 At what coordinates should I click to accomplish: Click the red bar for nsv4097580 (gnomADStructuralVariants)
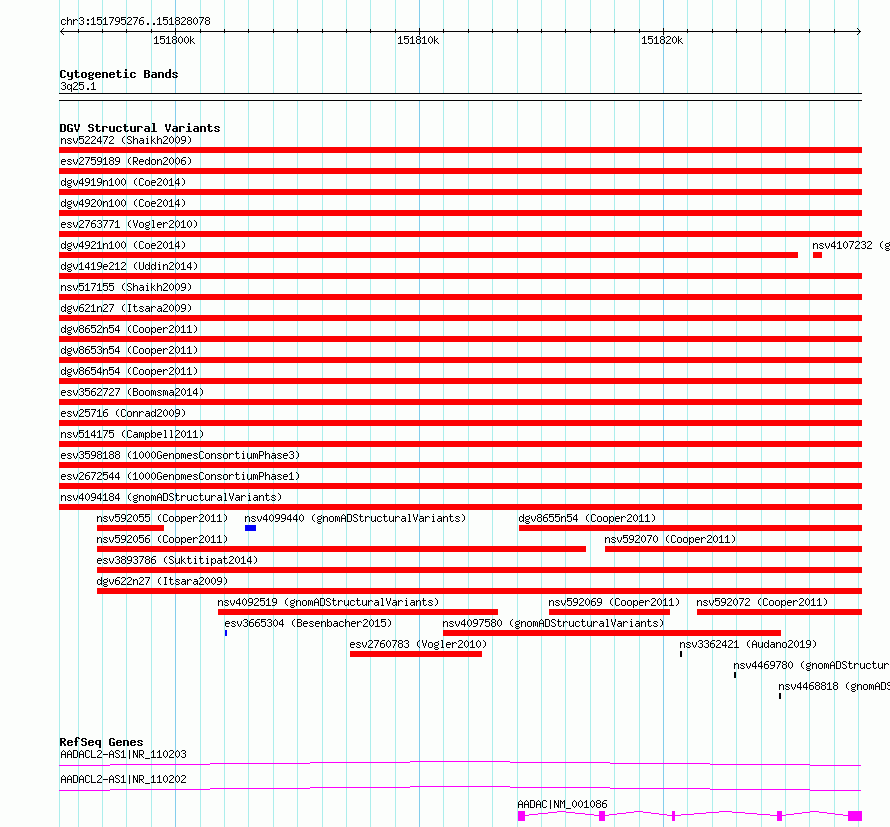click(x=612, y=633)
